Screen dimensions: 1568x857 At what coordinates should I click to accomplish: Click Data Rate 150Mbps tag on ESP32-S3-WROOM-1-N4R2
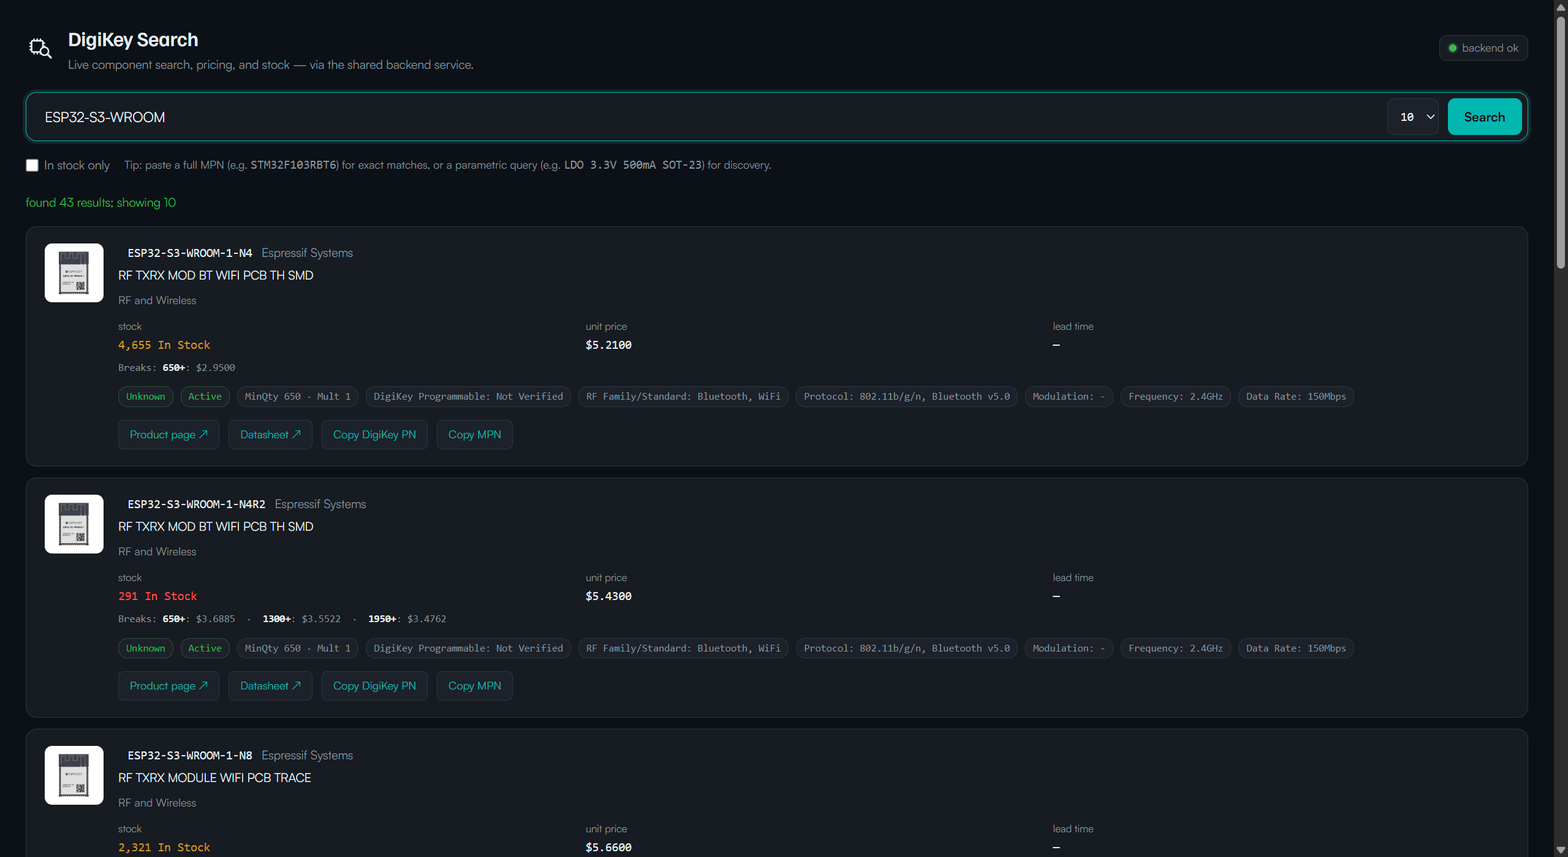1296,648
